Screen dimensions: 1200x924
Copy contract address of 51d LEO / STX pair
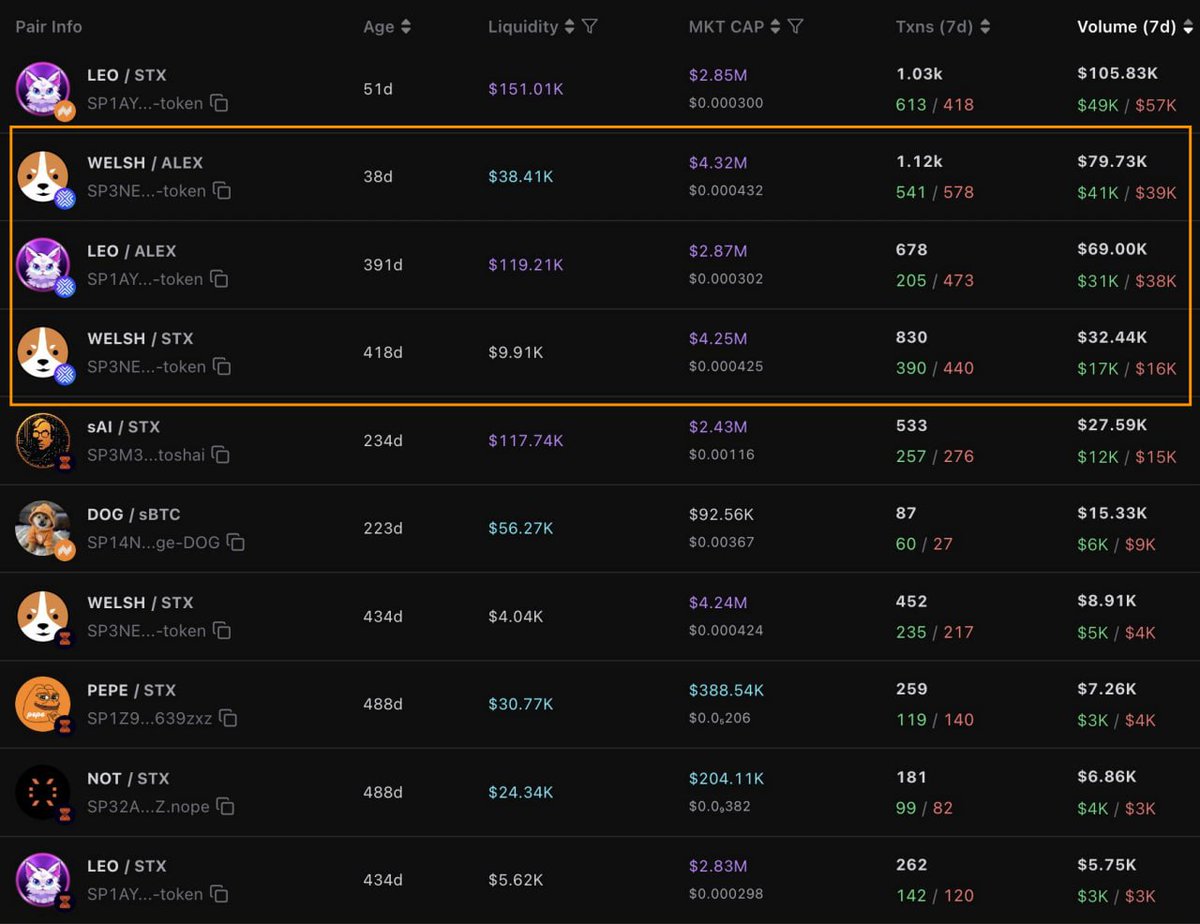[x=220, y=103]
